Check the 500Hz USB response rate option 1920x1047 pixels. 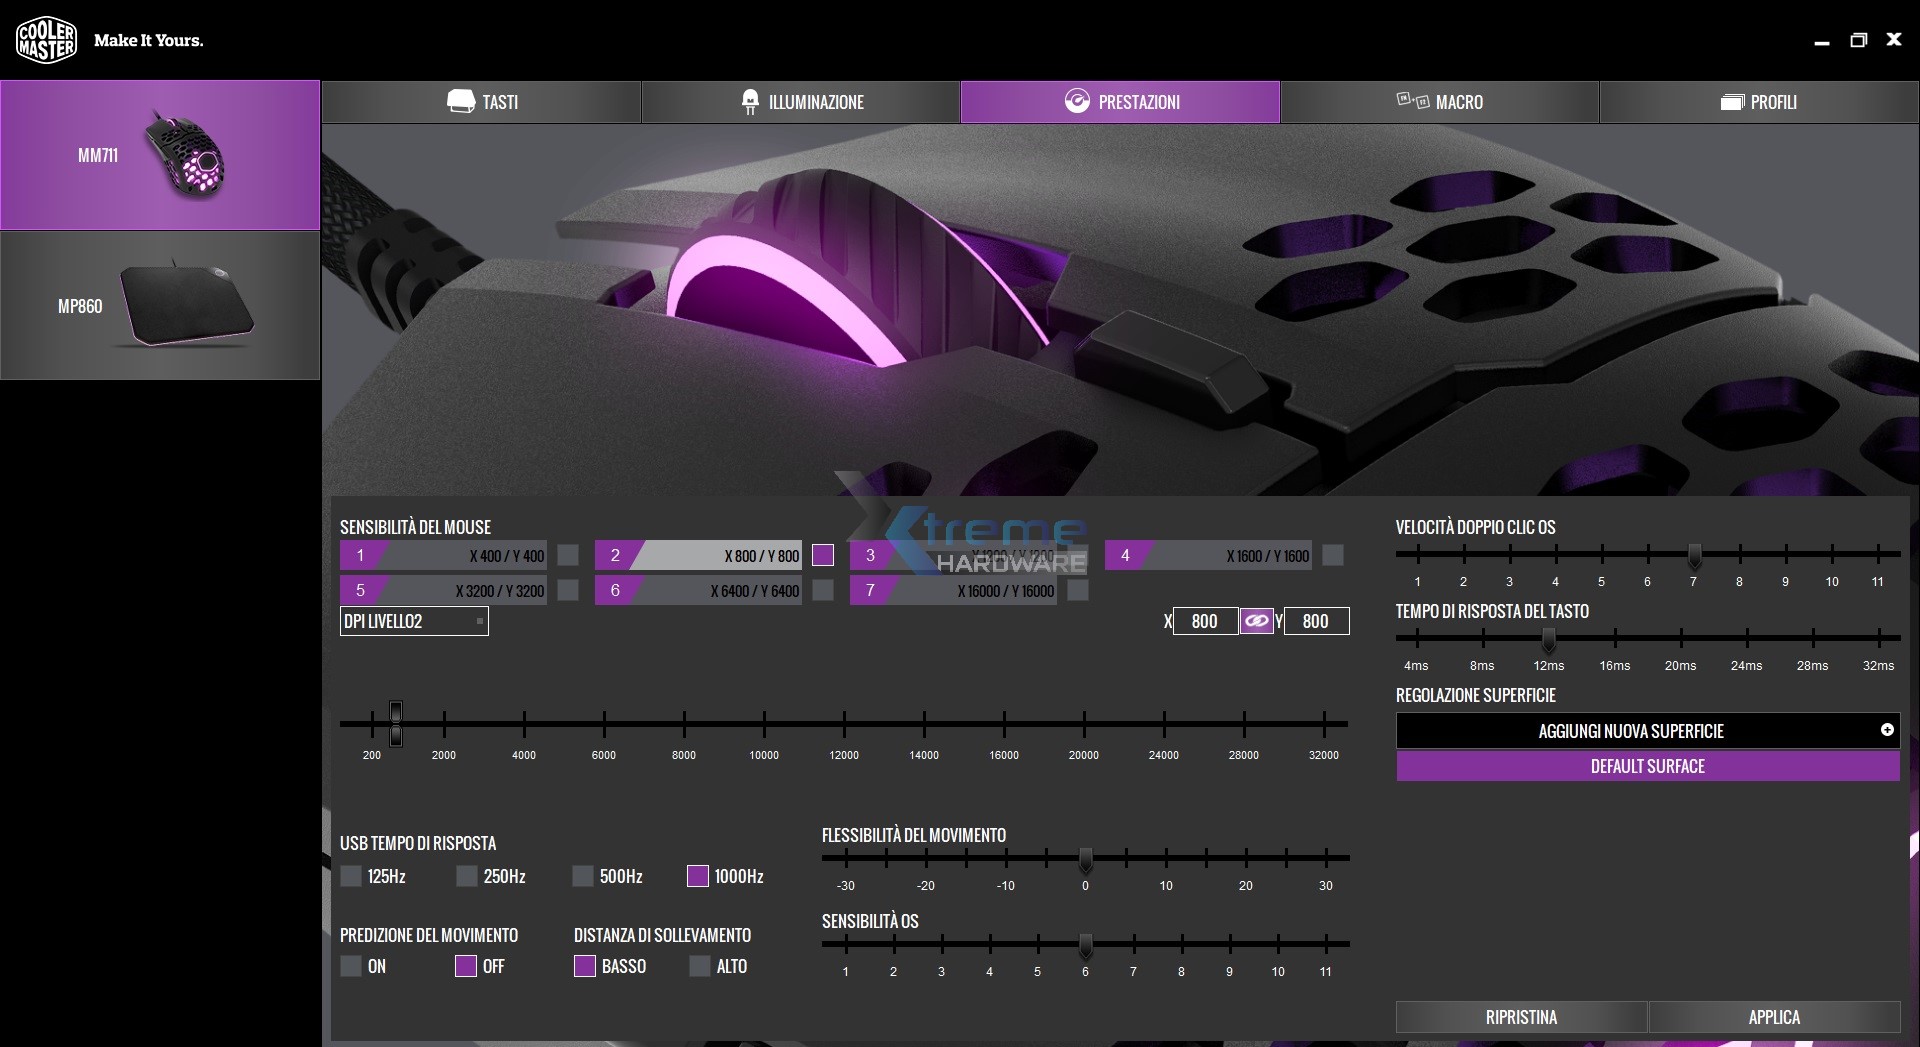click(582, 876)
